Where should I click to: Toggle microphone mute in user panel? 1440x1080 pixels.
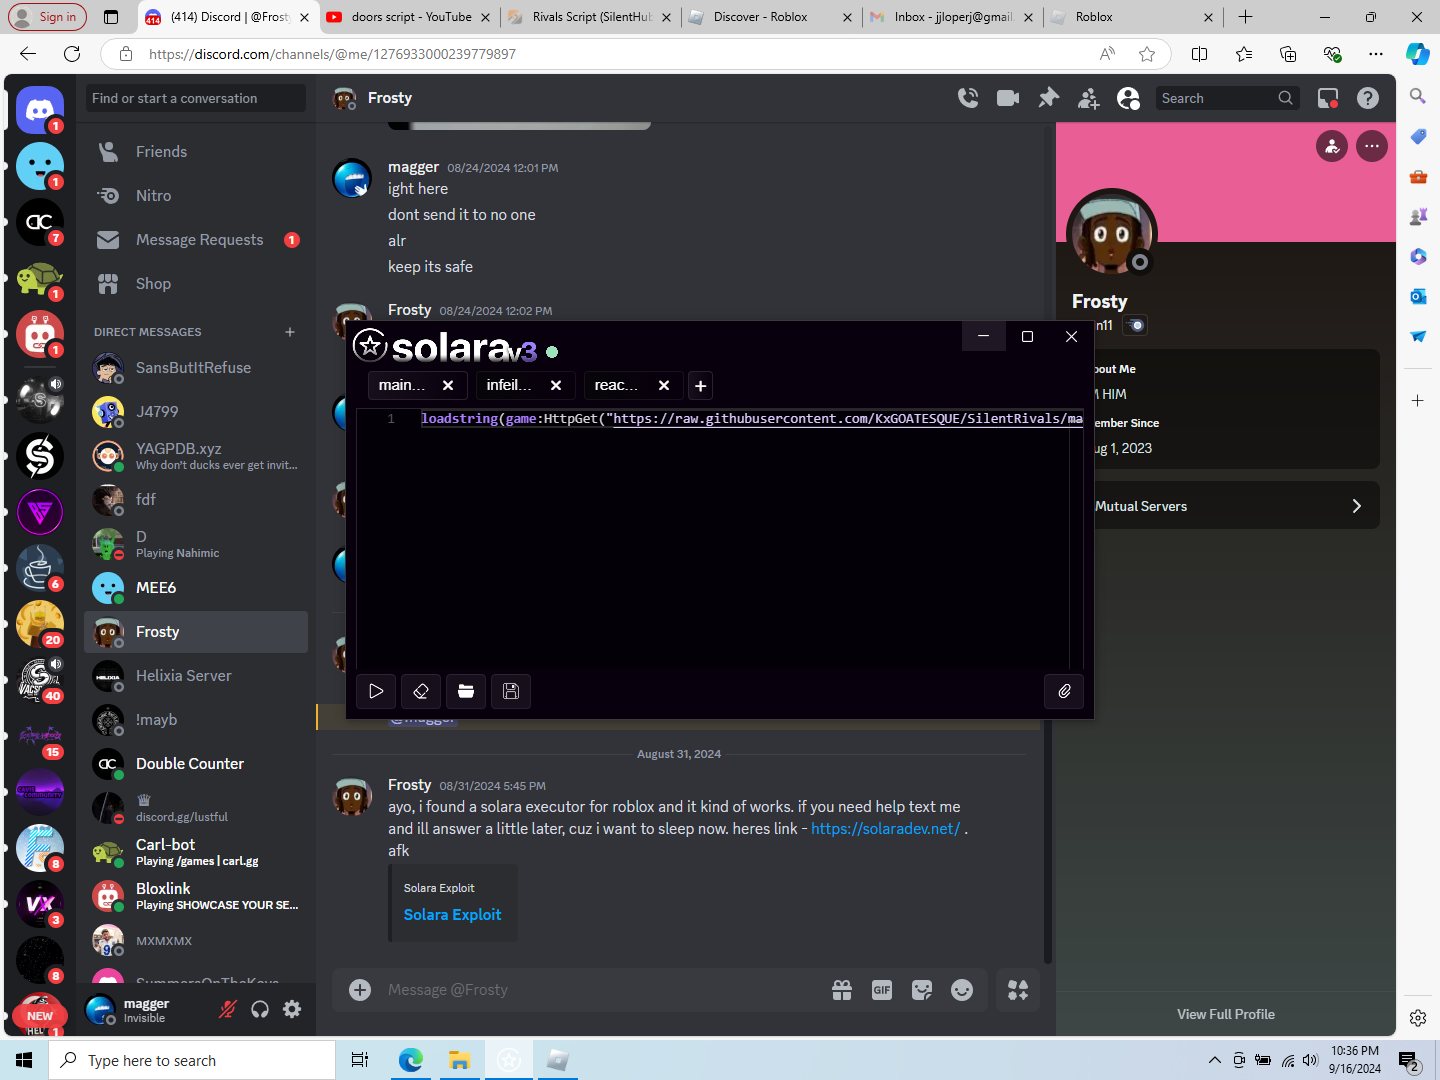pos(228,1009)
